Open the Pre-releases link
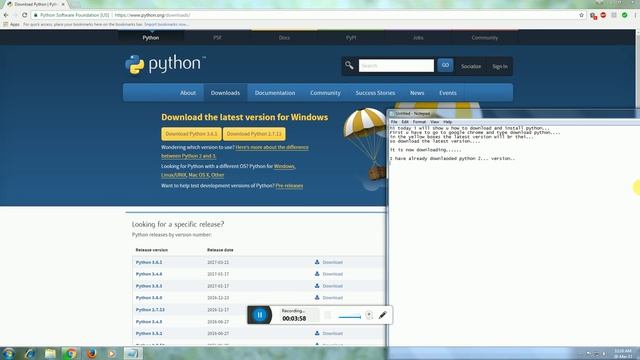 coord(289,186)
